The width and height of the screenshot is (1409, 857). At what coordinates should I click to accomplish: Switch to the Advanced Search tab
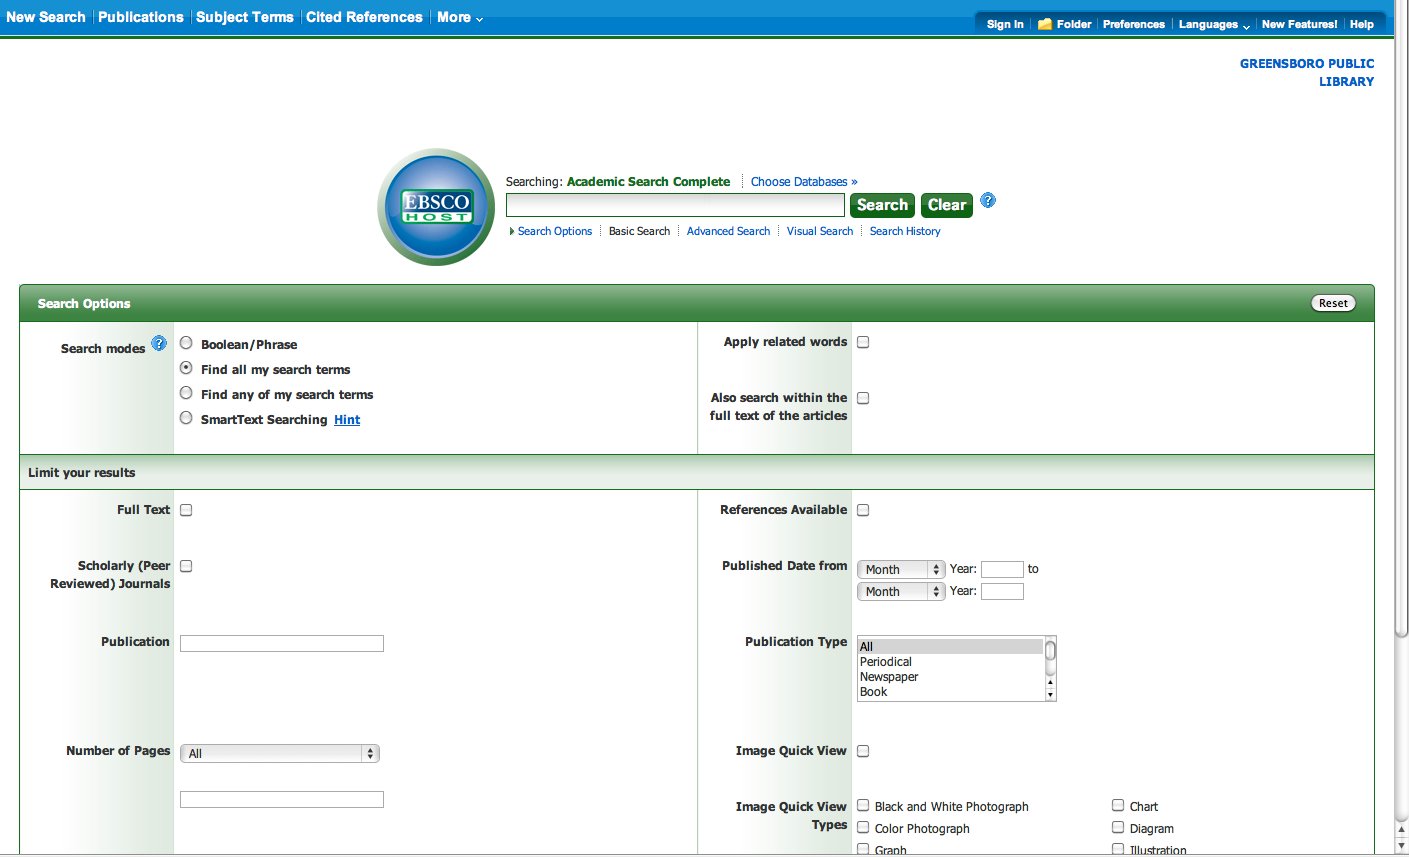pos(728,231)
